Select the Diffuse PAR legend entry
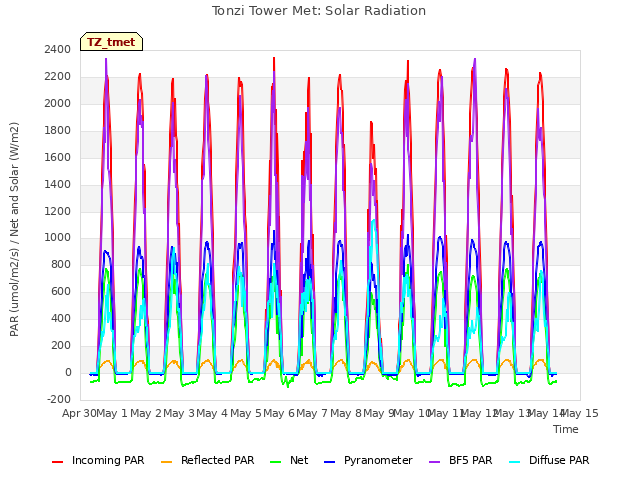The width and height of the screenshot is (640, 480). pyautogui.click(x=549, y=460)
